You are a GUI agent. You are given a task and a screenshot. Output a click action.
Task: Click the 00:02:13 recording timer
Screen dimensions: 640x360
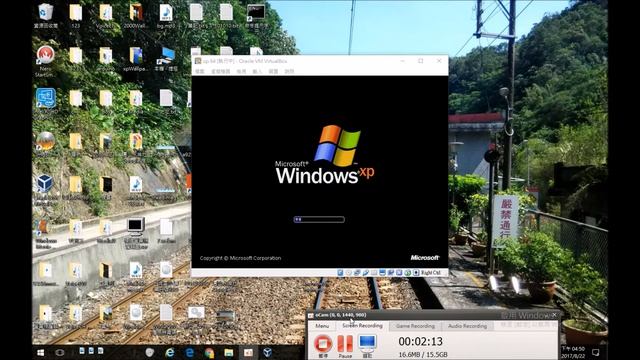420,341
